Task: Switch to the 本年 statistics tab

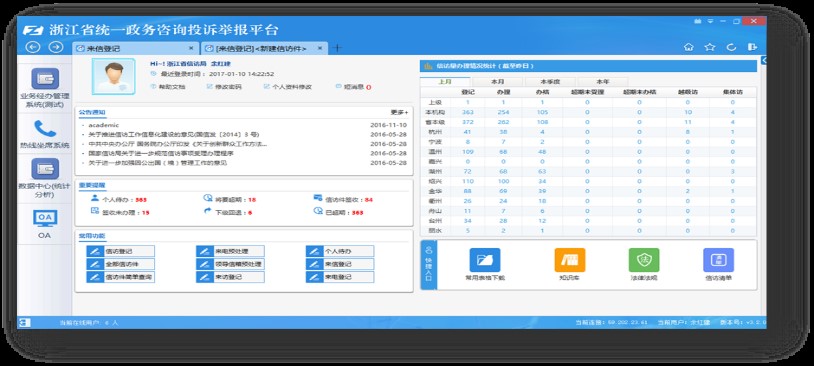Action: [603, 82]
